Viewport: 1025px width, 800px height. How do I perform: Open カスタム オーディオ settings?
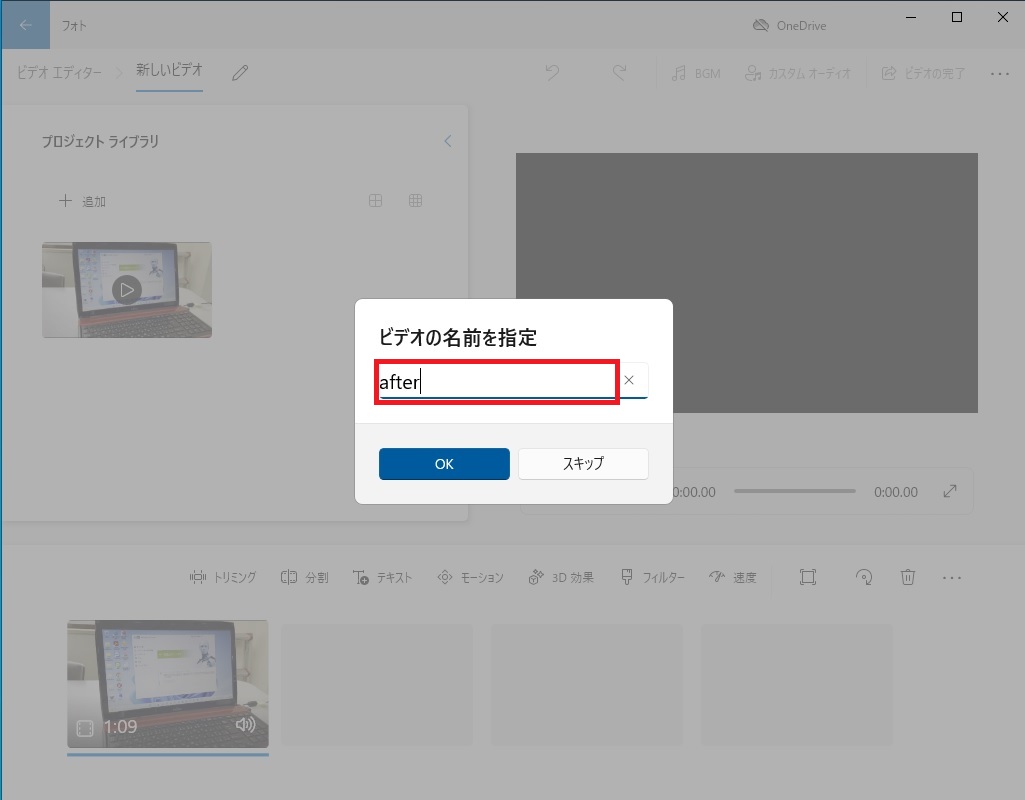[798, 72]
